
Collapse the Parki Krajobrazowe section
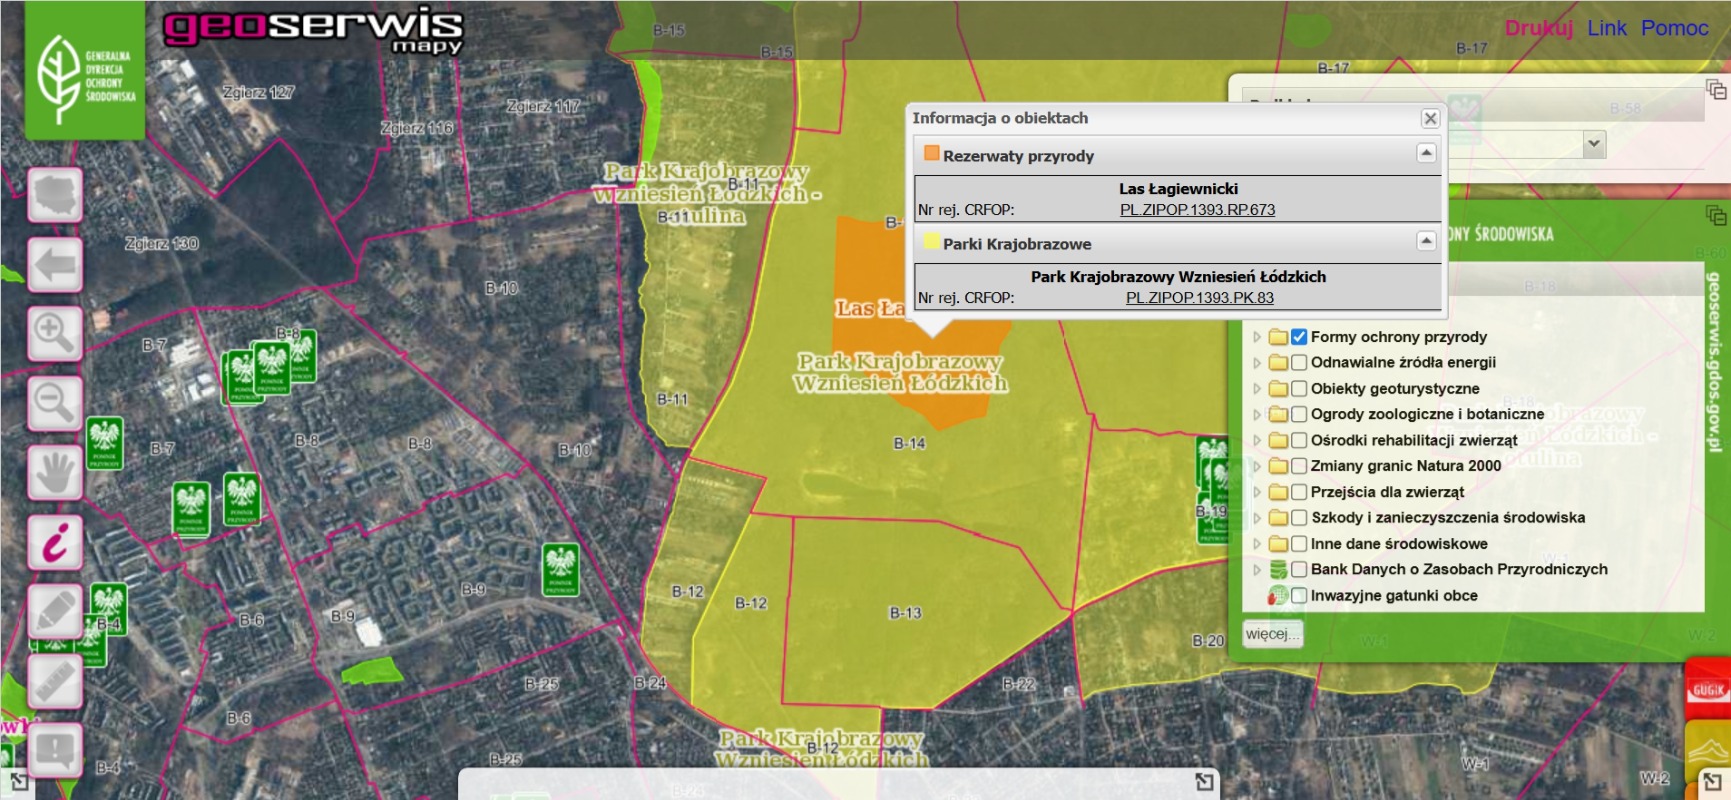[1427, 241]
